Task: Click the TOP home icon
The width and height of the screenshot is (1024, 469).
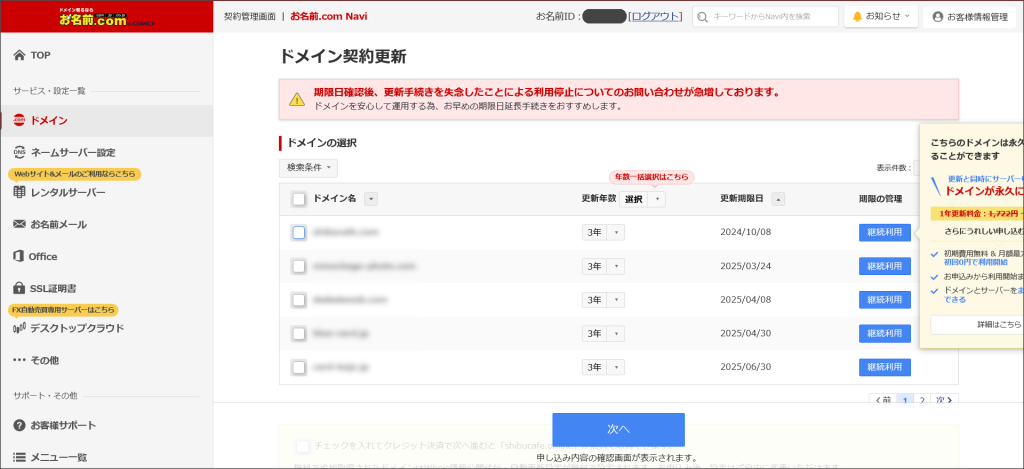Action: point(19,56)
